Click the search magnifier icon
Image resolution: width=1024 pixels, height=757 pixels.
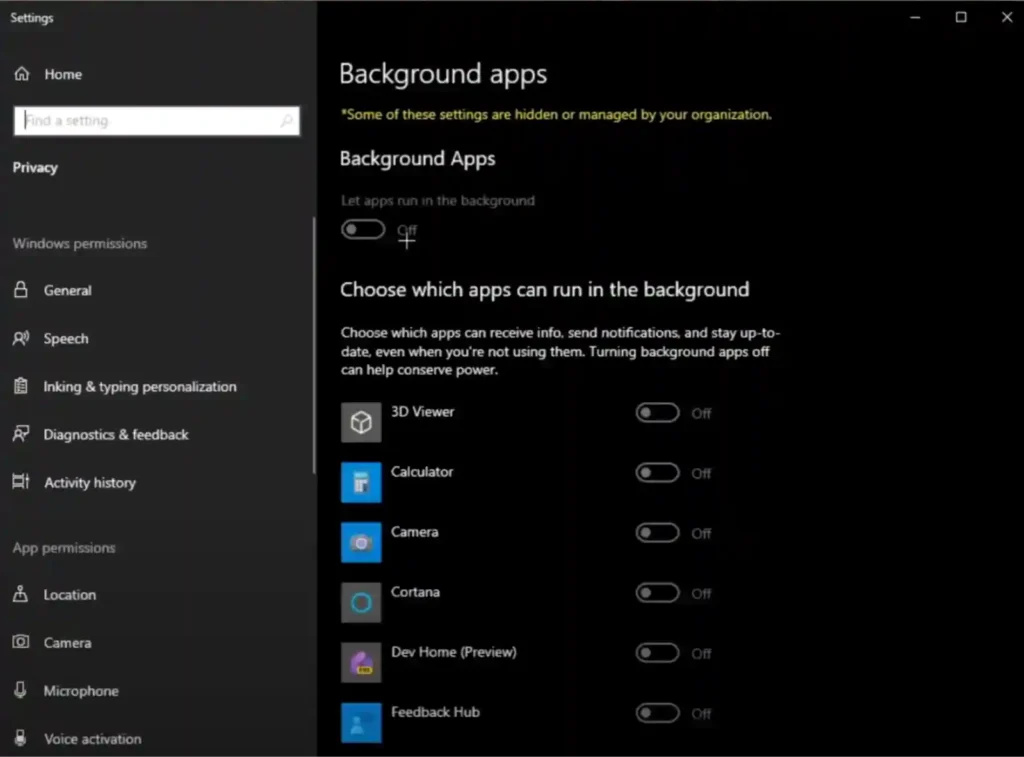tap(286, 121)
